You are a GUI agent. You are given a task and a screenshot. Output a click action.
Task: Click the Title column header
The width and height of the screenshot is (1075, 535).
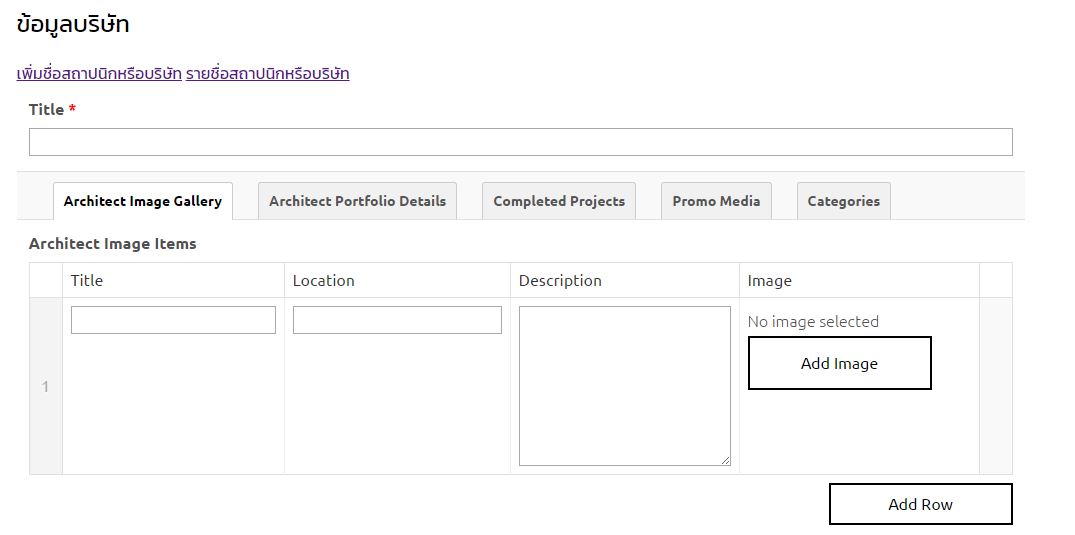click(x=87, y=281)
